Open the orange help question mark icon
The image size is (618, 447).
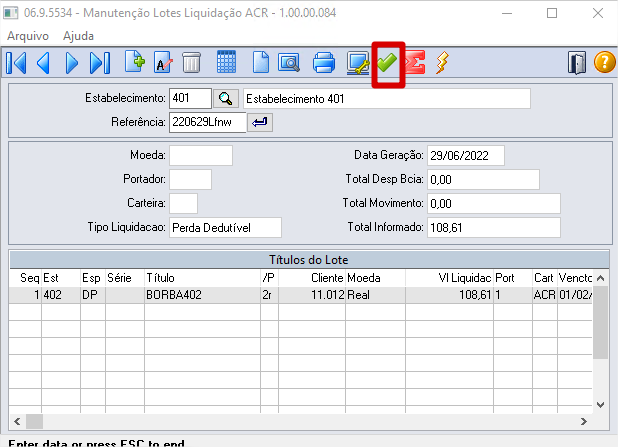(x=605, y=63)
